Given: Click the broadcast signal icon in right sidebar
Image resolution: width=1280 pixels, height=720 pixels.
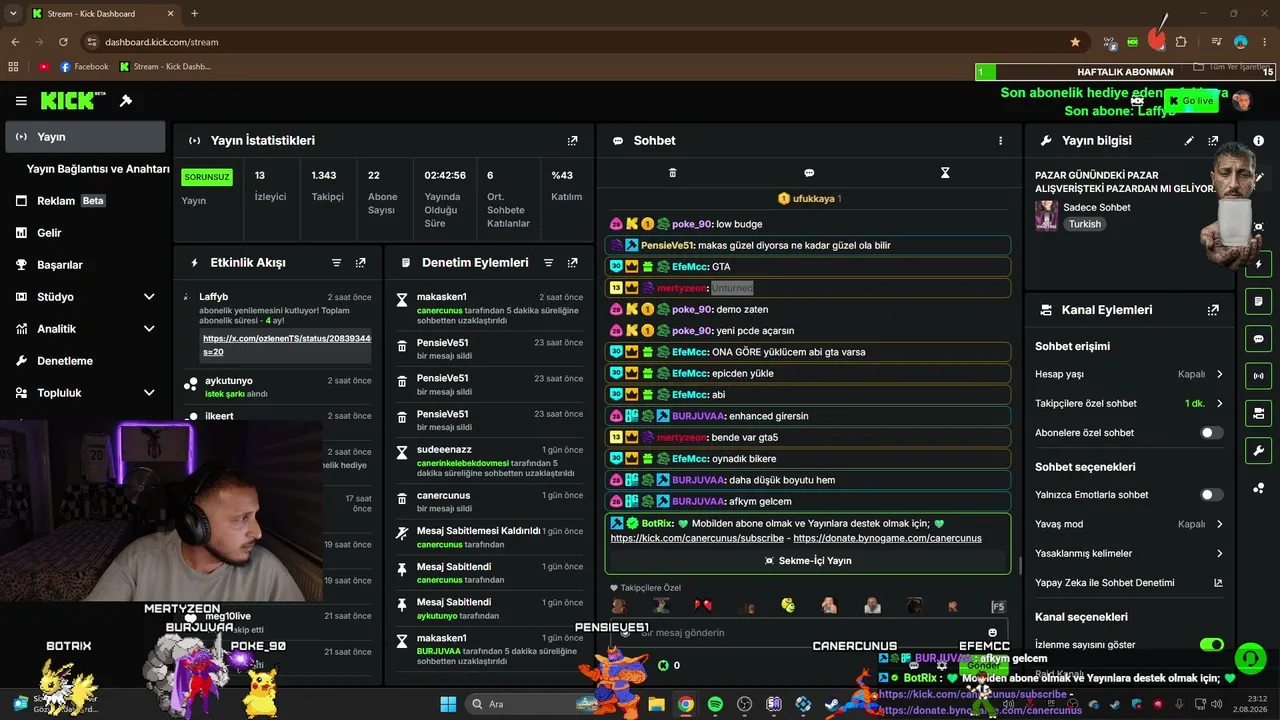Looking at the screenshot, I should 1258,376.
